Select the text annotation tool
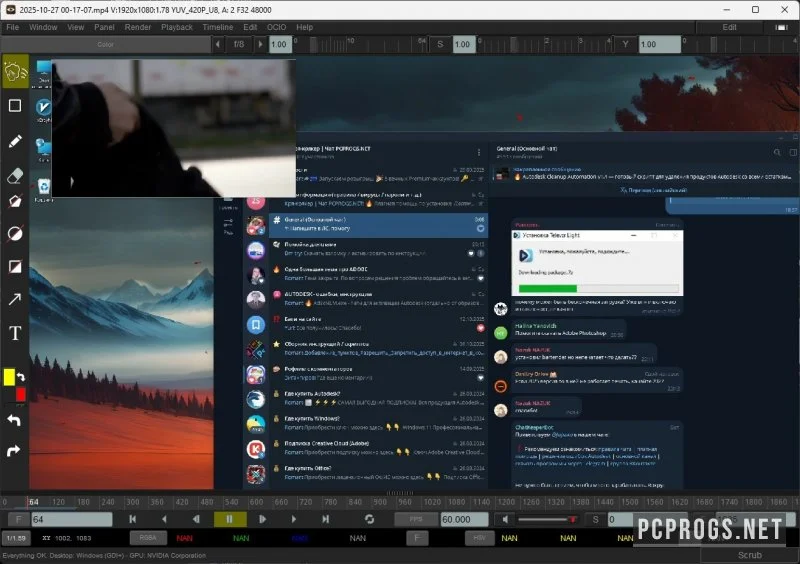 click(15, 333)
